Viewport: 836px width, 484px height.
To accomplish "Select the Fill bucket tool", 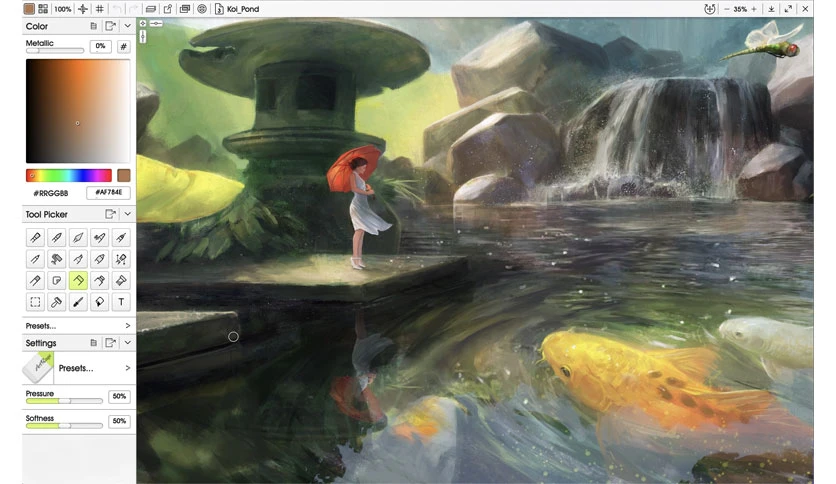I will tap(99, 302).
